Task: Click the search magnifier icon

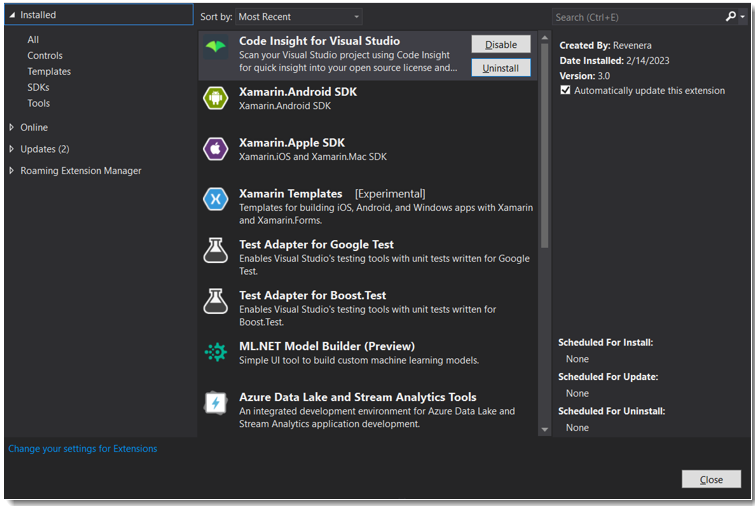Action: (x=731, y=17)
